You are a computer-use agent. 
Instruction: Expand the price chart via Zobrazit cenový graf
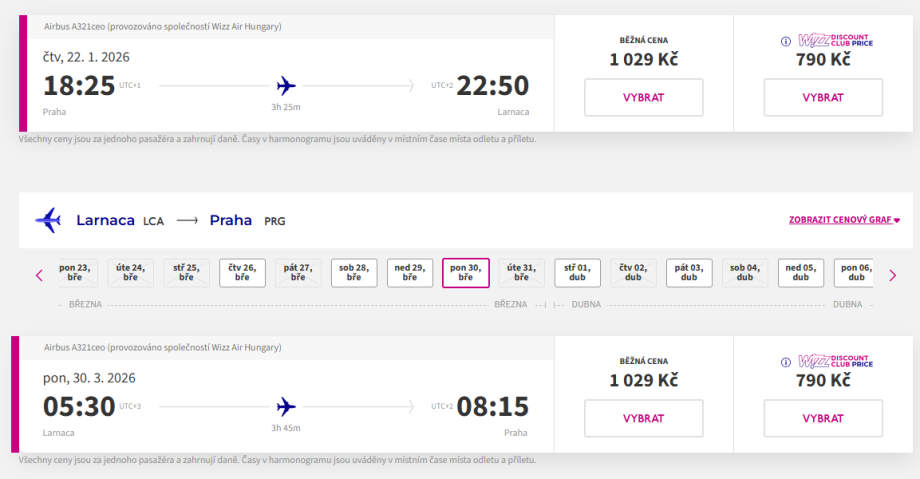coord(844,220)
